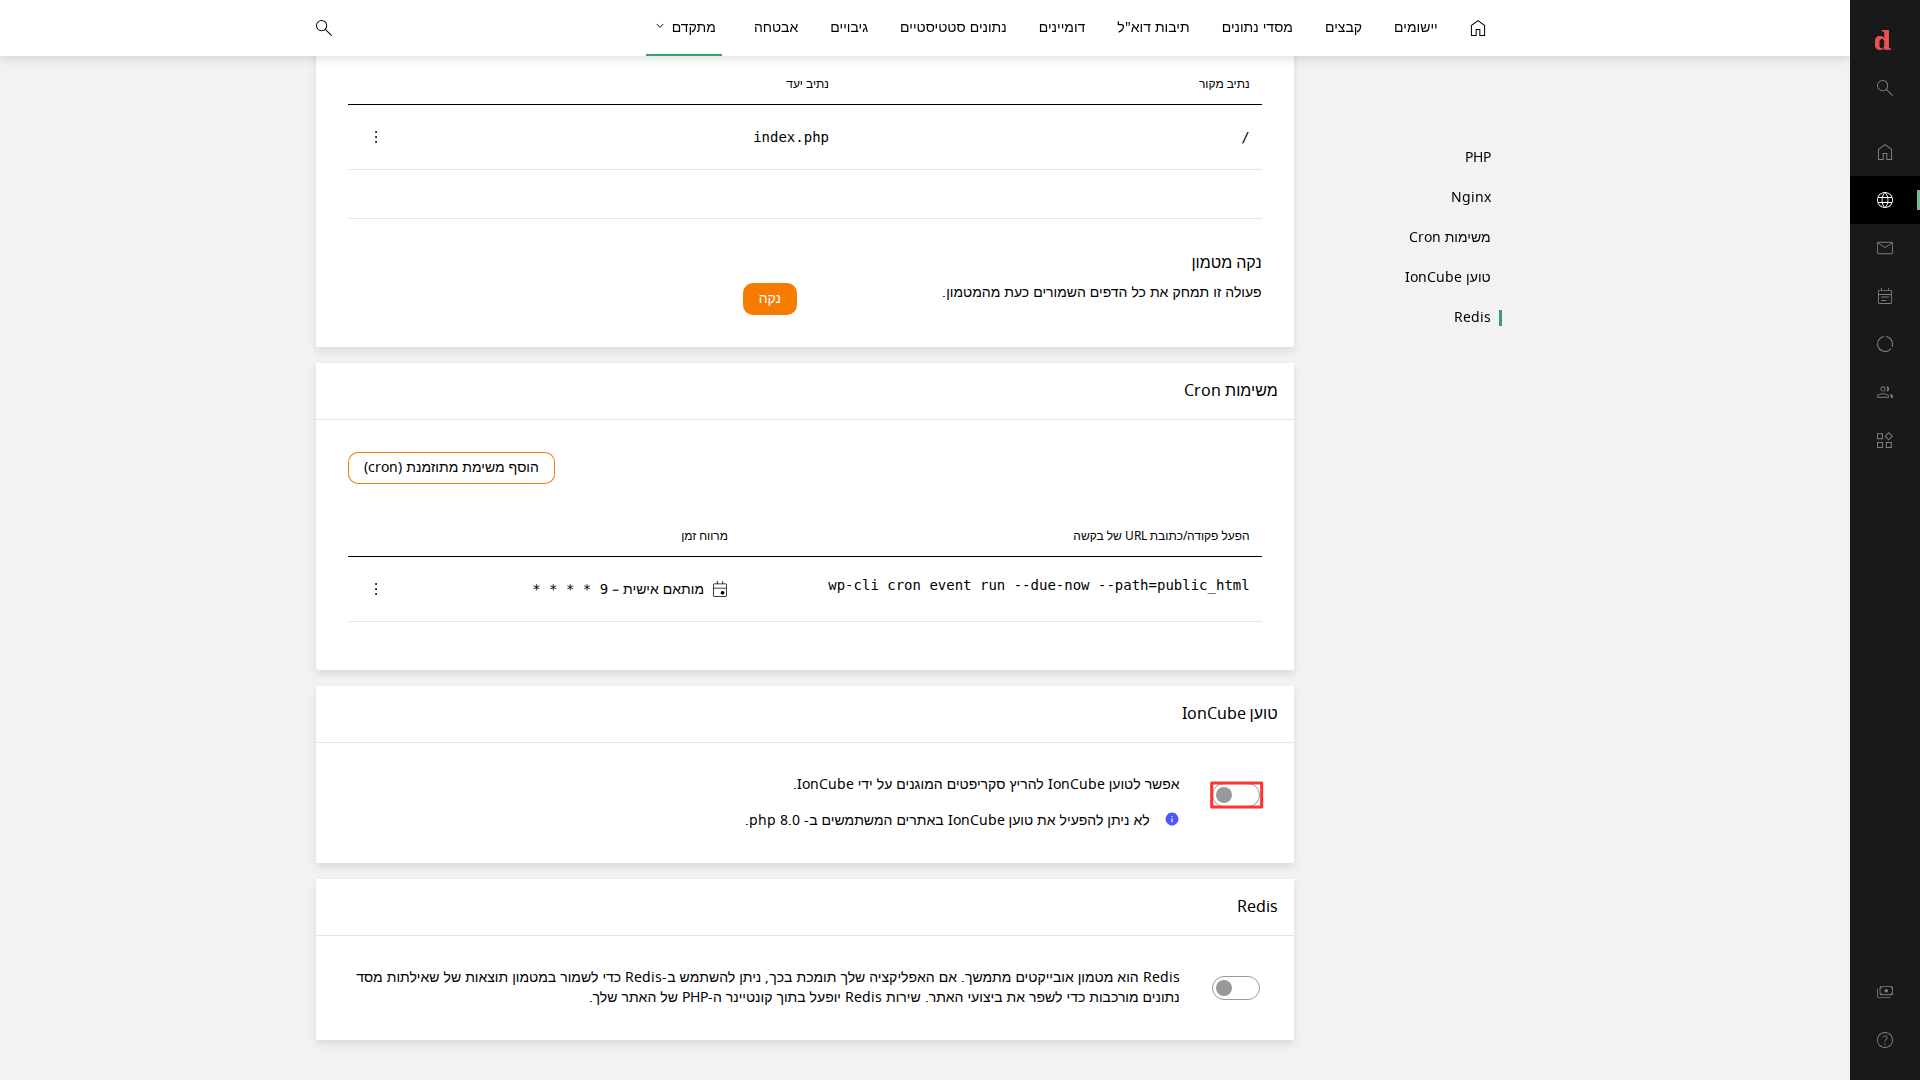Expand the מתקדם dropdown menu
This screenshot has height=1080, width=1920.
click(x=685, y=28)
